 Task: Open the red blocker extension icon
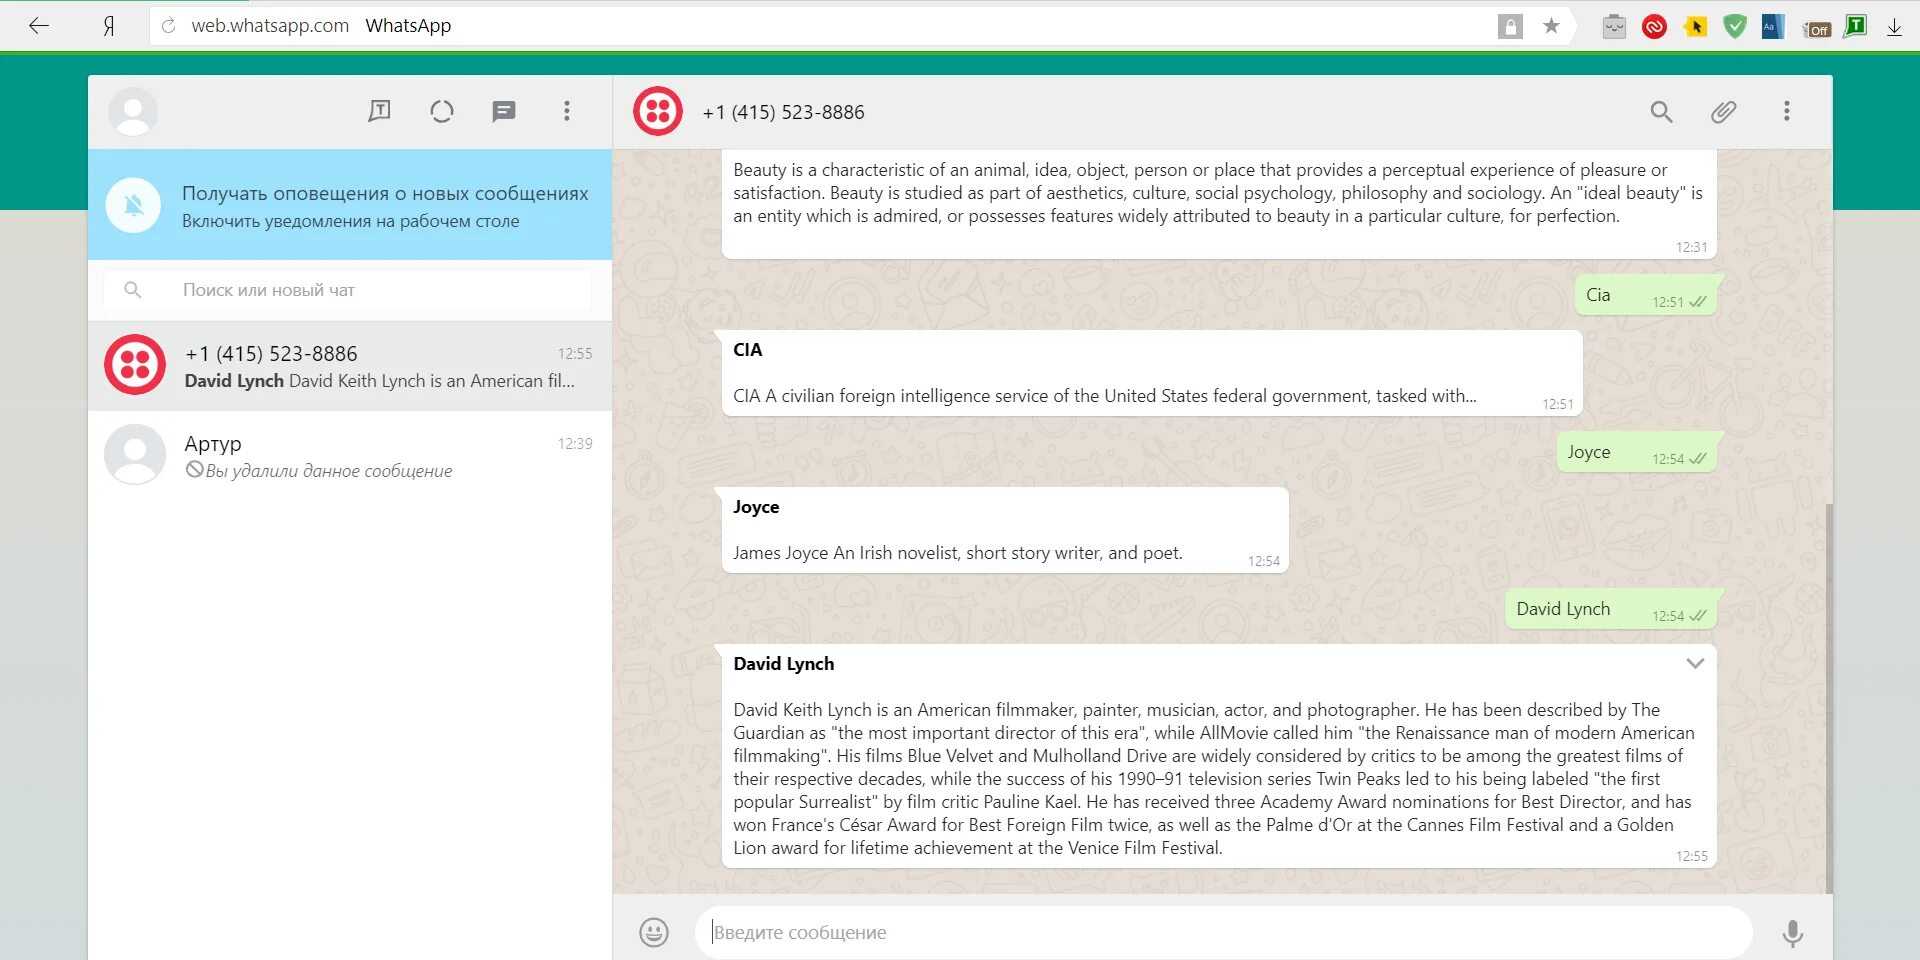[1654, 27]
